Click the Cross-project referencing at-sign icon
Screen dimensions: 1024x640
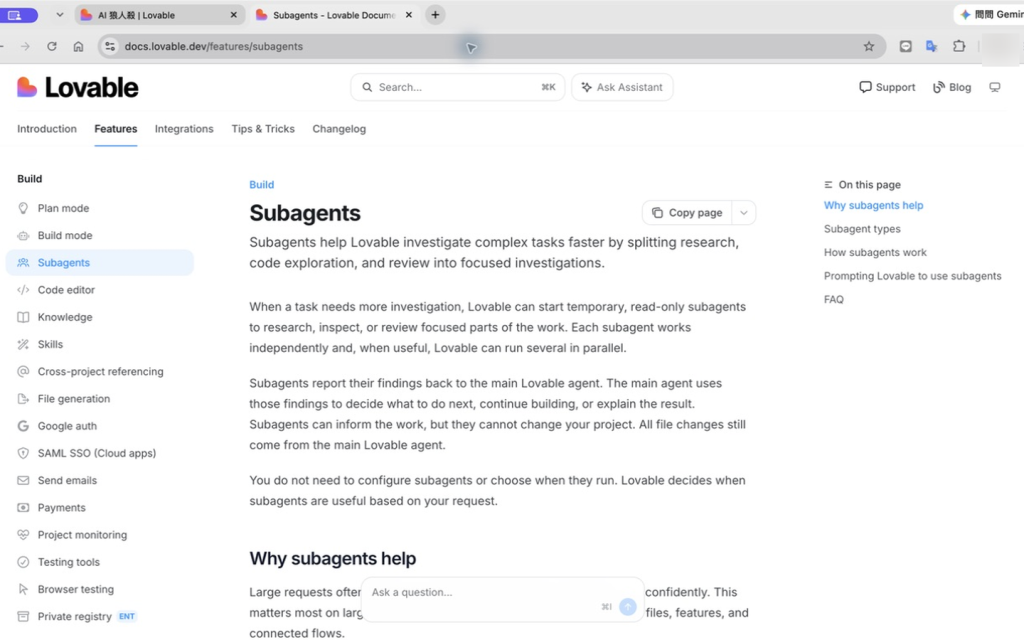(24, 372)
